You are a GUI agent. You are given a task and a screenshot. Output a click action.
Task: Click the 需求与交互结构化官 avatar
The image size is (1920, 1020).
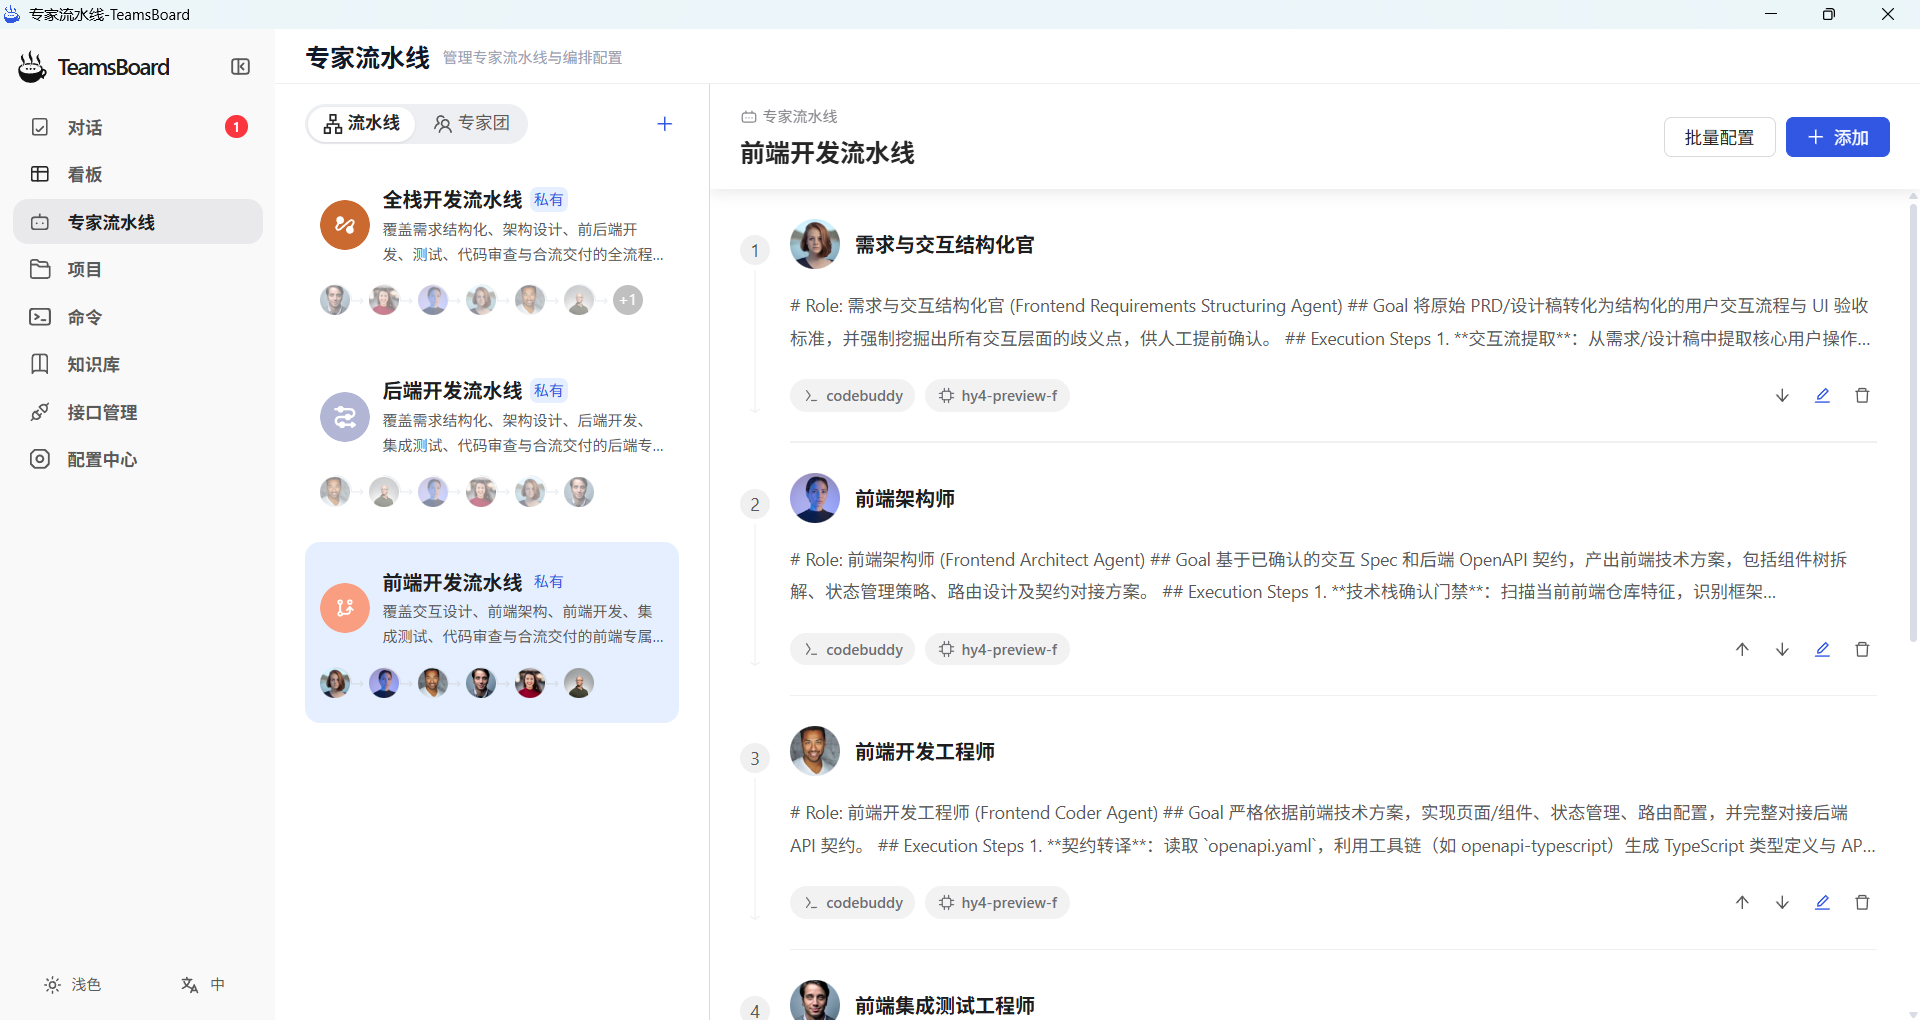pos(815,245)
